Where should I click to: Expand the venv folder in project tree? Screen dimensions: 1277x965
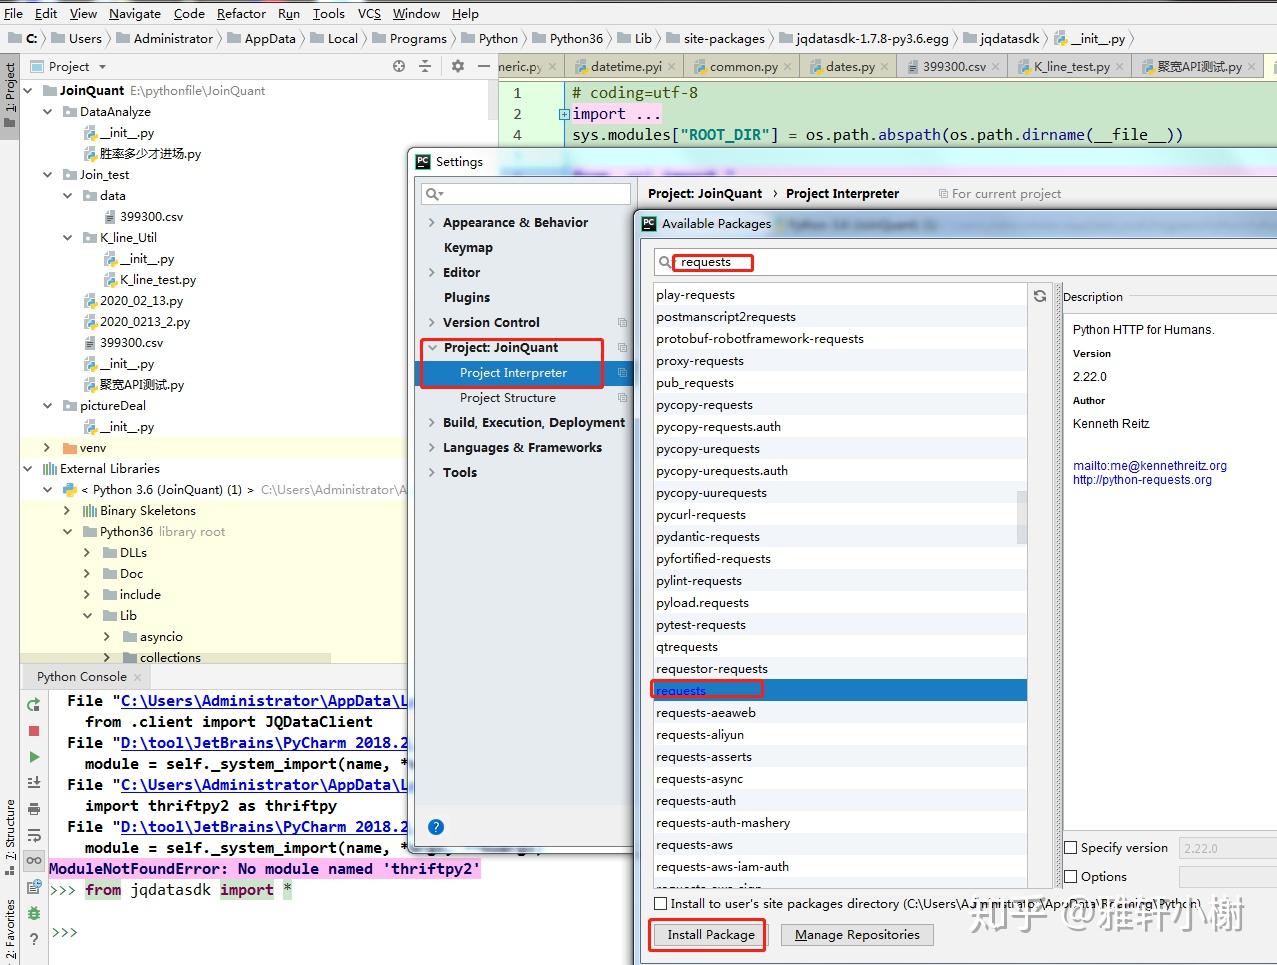point(47,447)
